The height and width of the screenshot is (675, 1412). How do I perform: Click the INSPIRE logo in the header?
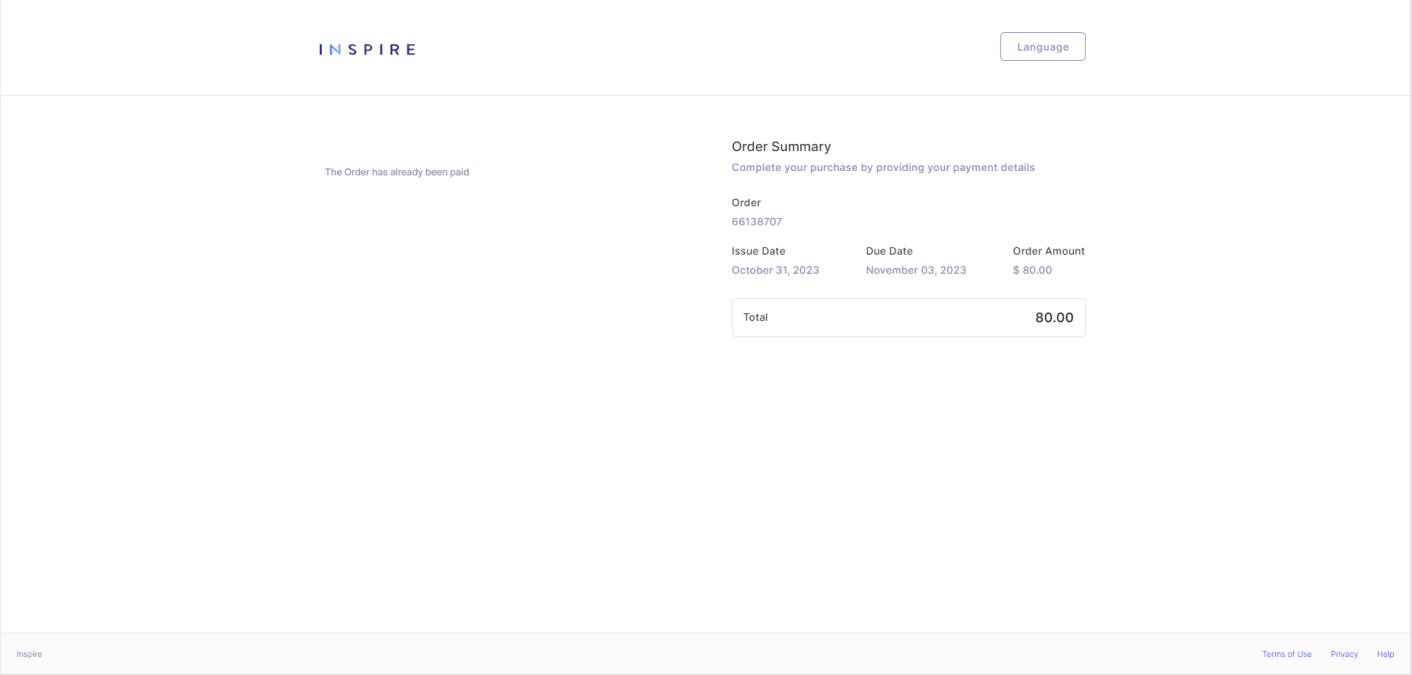367,49
